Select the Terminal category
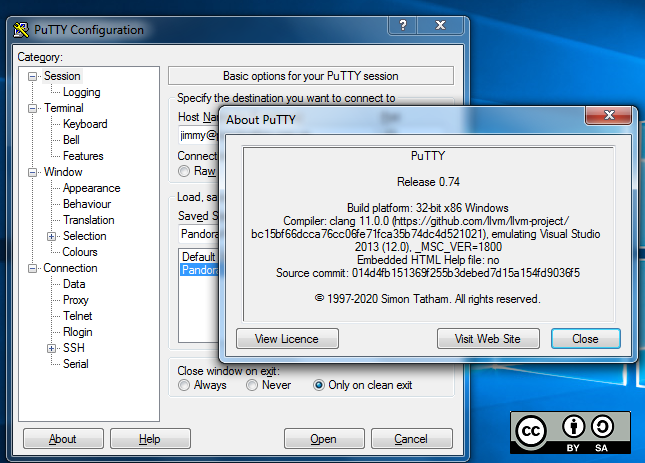Image resolution: width=645 pixels, height=463 pixels. (x=64, y=108)
